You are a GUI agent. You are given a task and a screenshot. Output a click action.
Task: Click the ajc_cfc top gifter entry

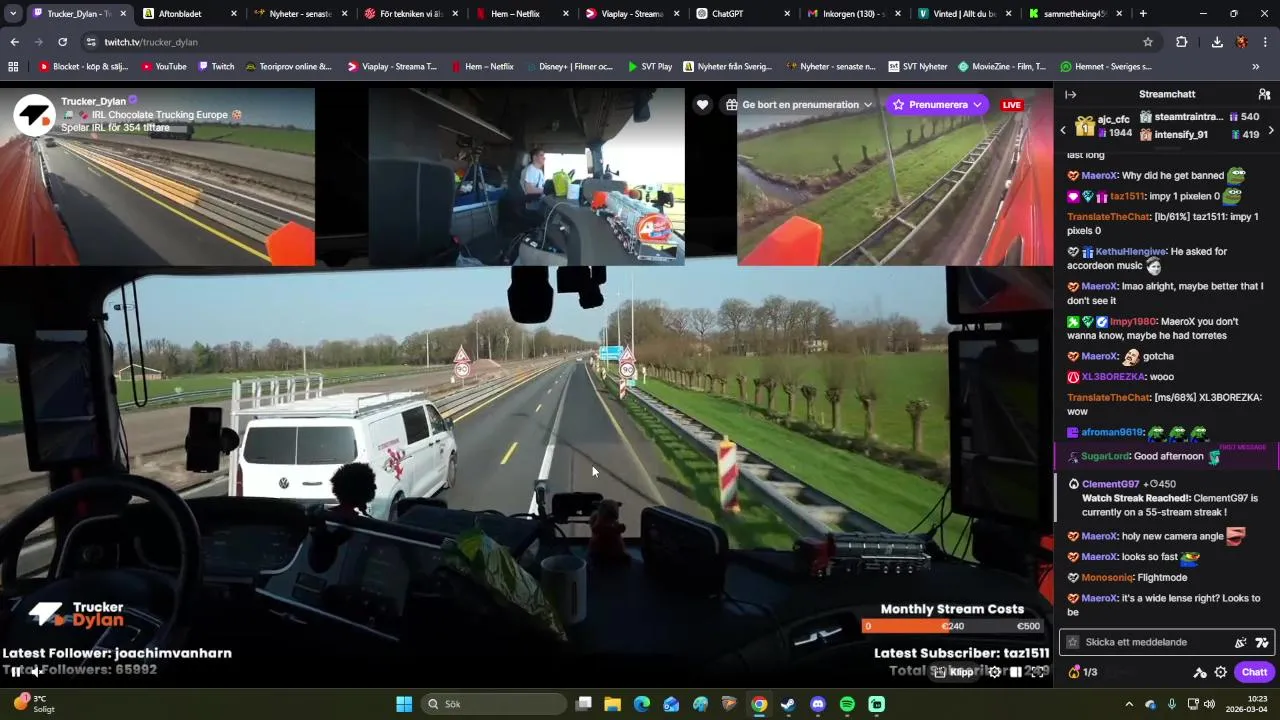(1103, 126)
